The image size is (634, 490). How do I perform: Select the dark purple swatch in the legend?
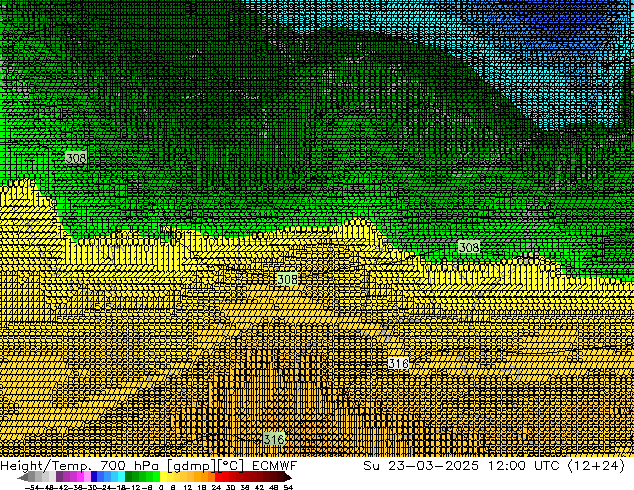[59, 477]
